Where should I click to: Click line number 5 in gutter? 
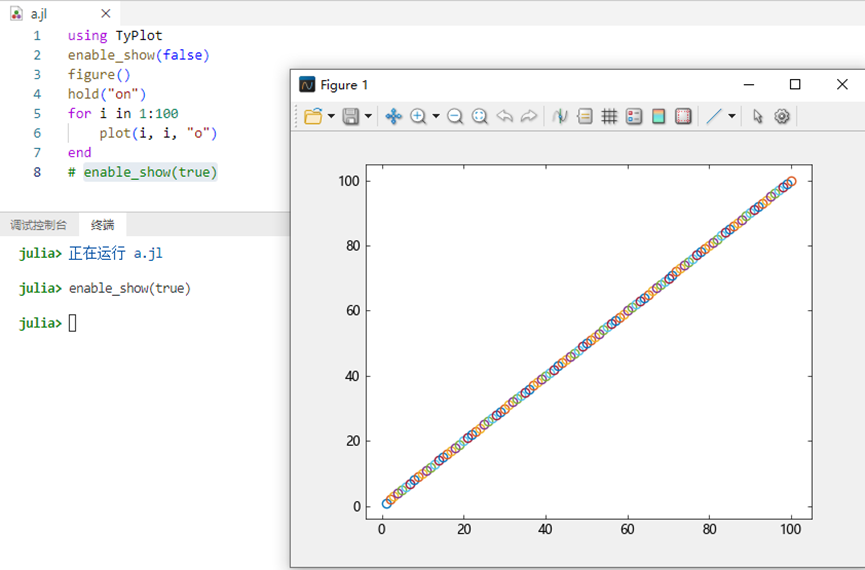(37, 114)
